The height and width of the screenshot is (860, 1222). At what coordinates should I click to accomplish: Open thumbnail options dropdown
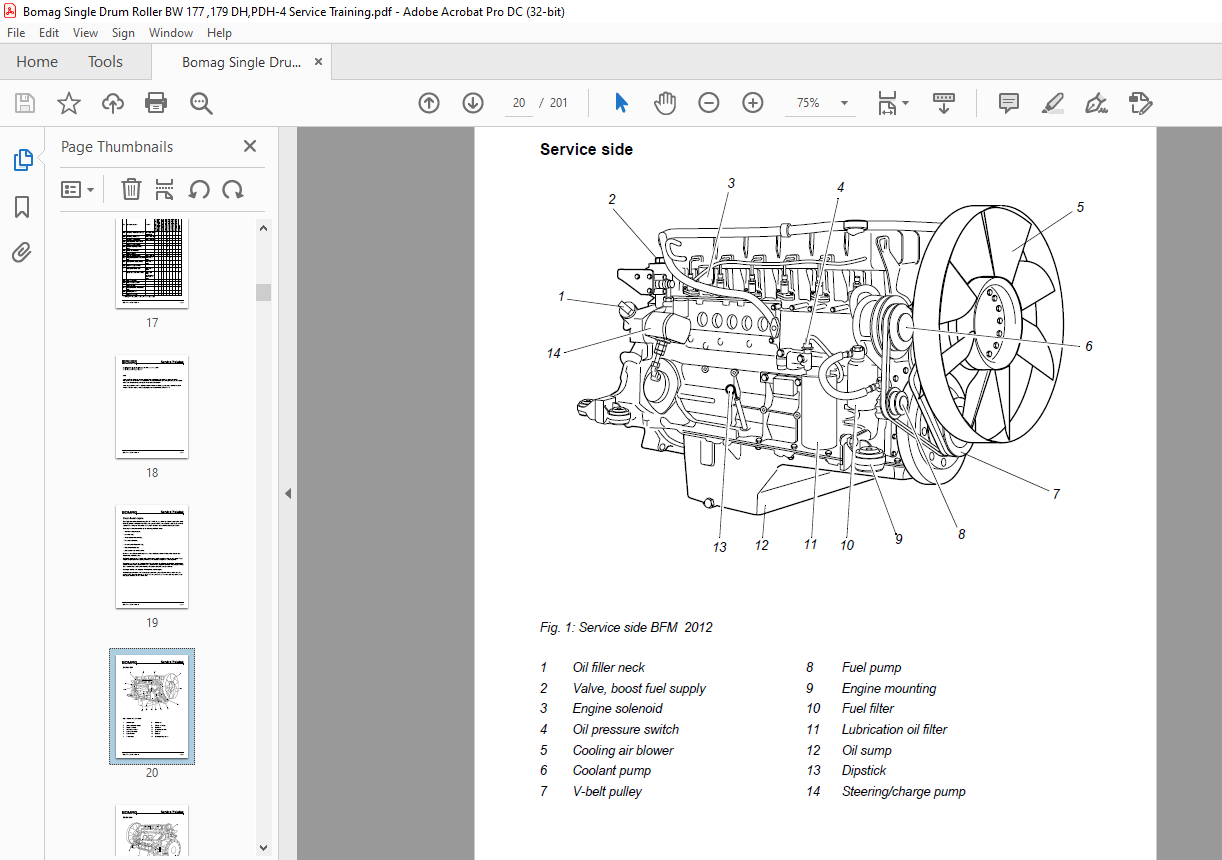78,189
